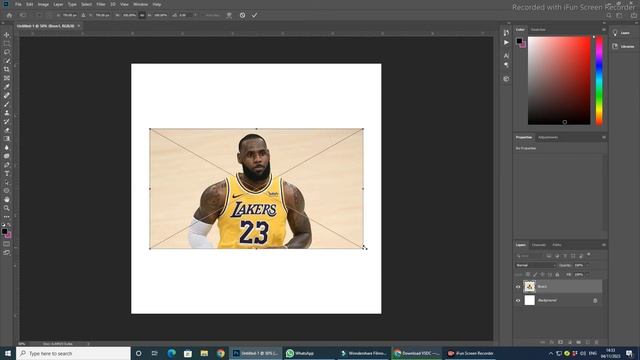Toggle layer filtering switch in Layers panel
This screenshot has width=640, height=360.
(589, 255)
